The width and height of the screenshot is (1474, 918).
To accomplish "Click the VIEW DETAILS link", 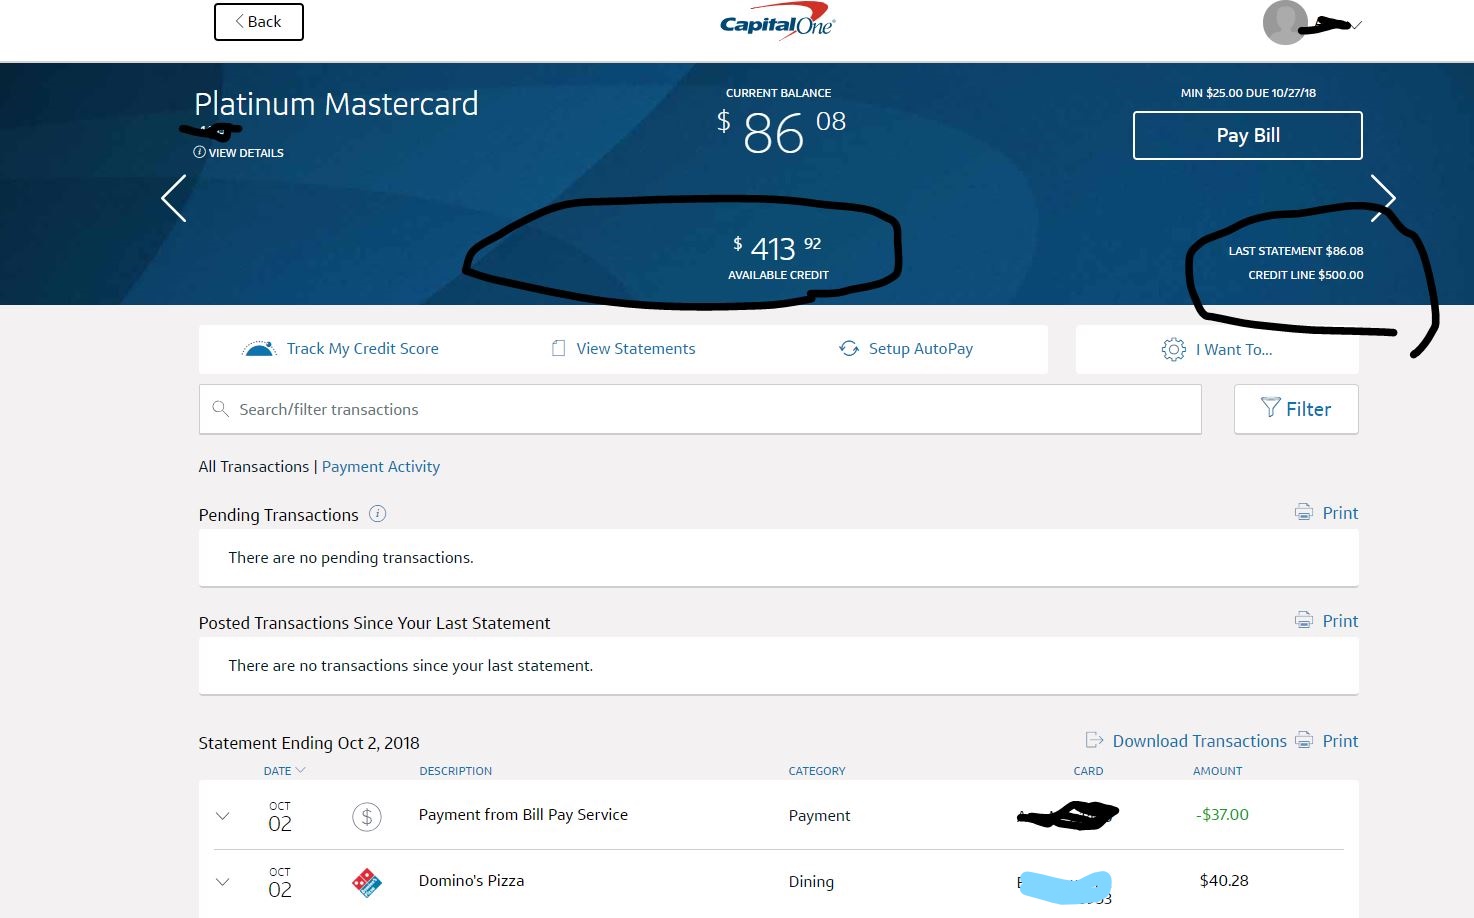I will [246, 153].
